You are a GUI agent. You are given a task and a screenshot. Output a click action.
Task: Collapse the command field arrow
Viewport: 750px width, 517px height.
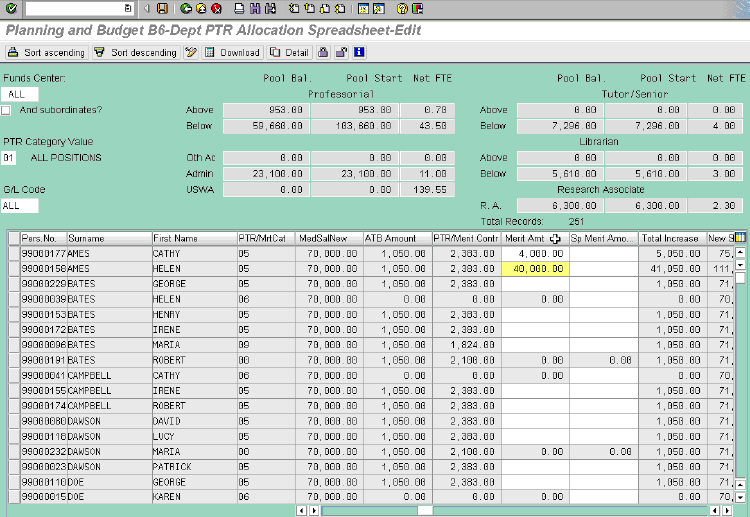click(146, 8)
